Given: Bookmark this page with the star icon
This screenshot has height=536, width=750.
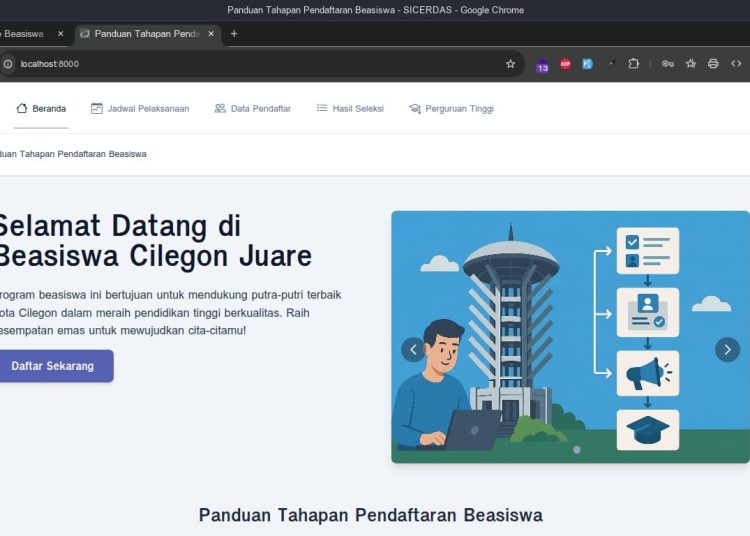Looking at the screenshot, I should (510, 64).
